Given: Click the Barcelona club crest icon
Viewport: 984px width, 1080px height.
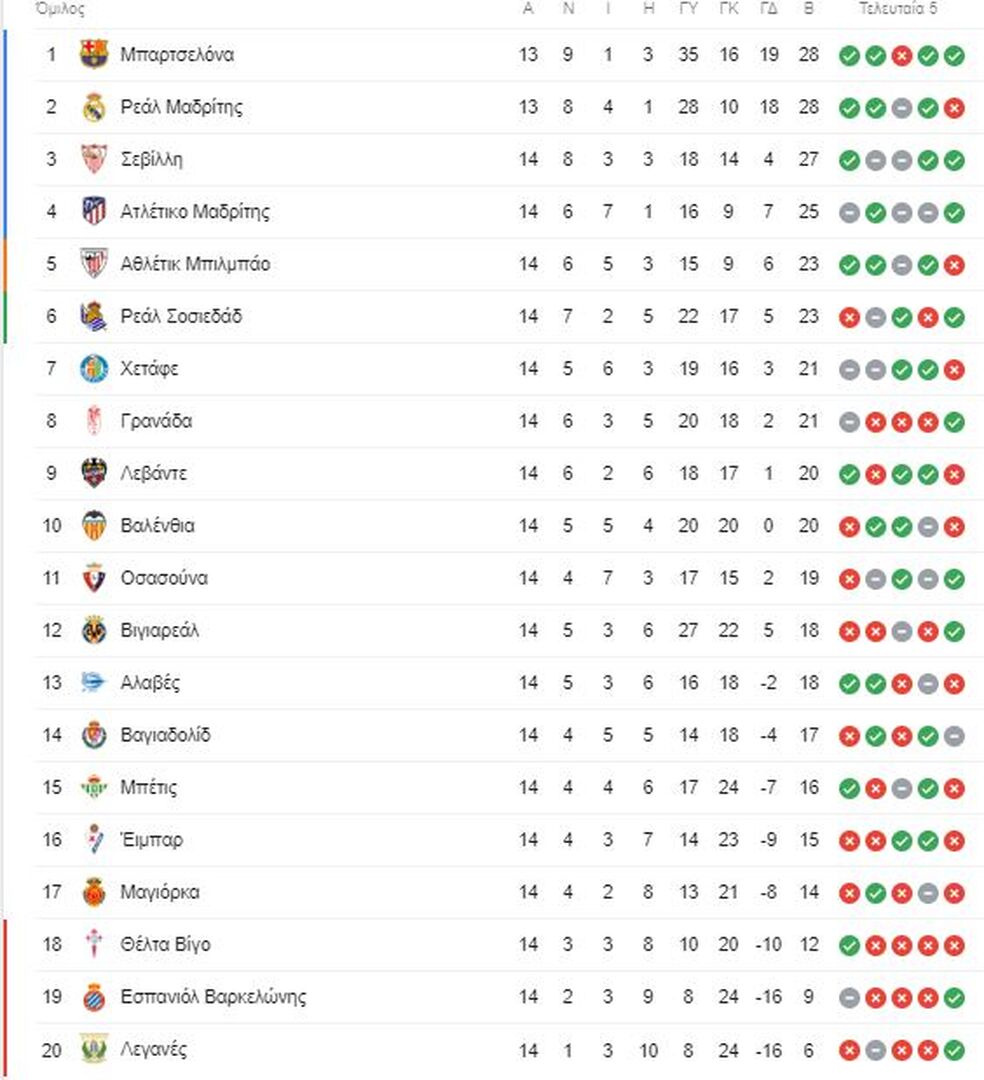Looking at the screenshot, I should (x=94, y=54).
